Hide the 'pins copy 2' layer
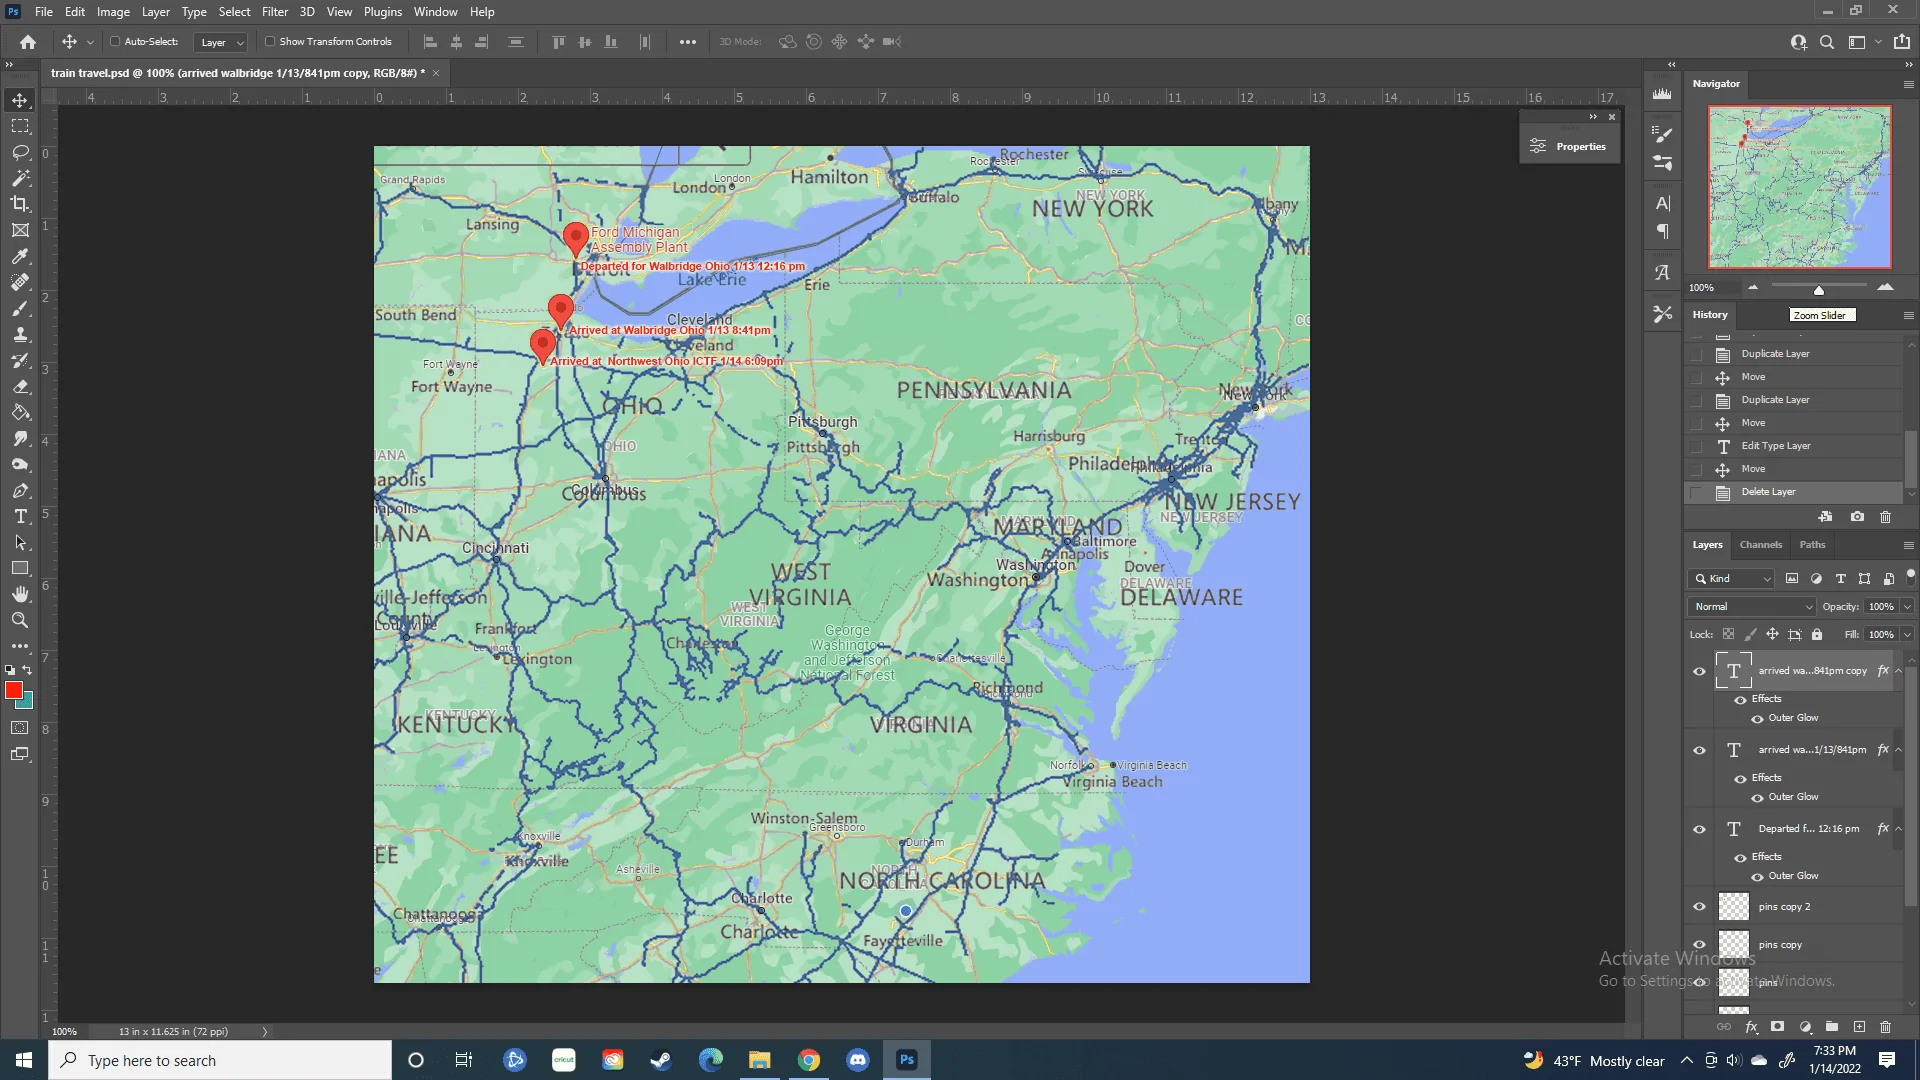 [1699, 907]
